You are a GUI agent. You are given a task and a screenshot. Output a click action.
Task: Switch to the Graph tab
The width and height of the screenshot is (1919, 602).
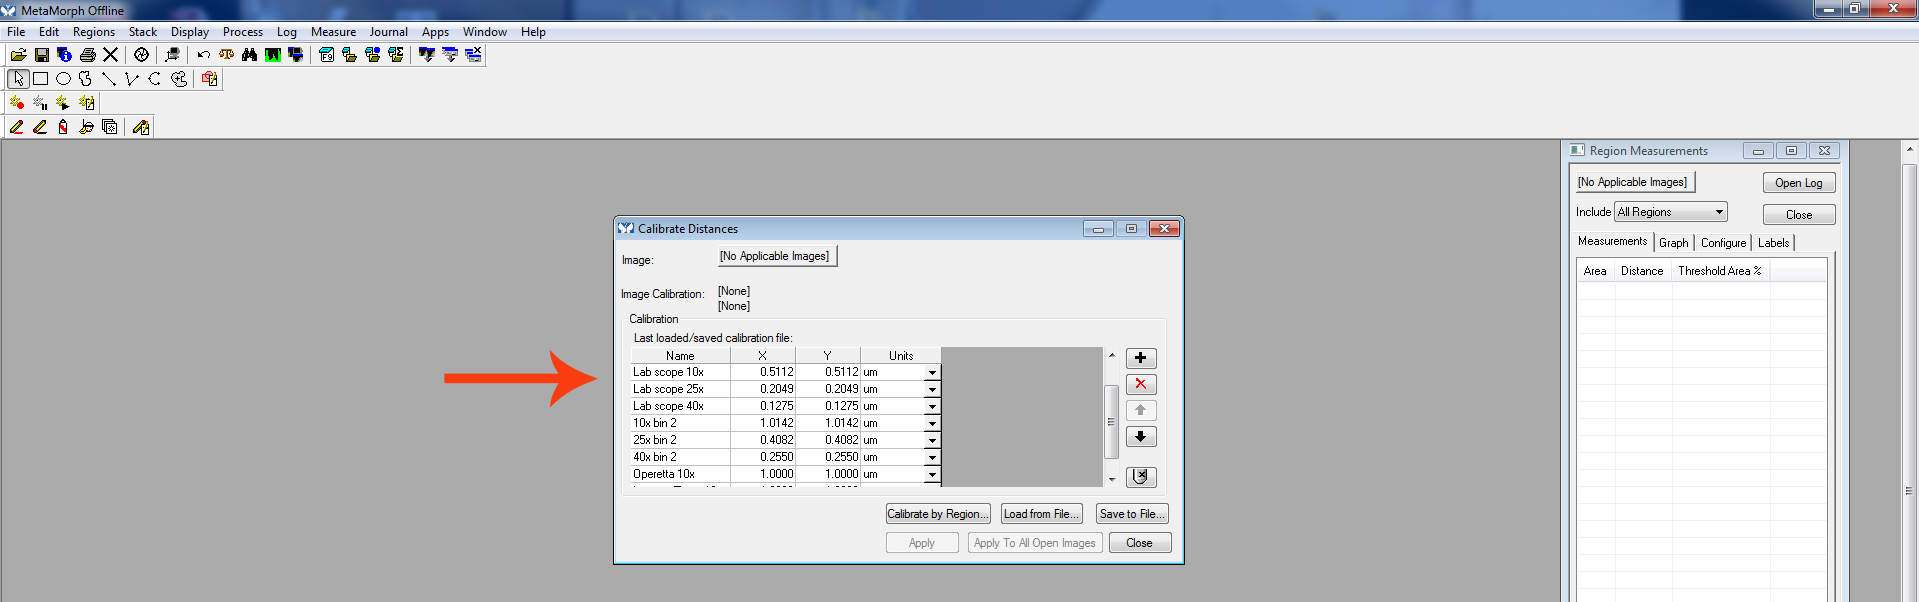[1674, 243]
